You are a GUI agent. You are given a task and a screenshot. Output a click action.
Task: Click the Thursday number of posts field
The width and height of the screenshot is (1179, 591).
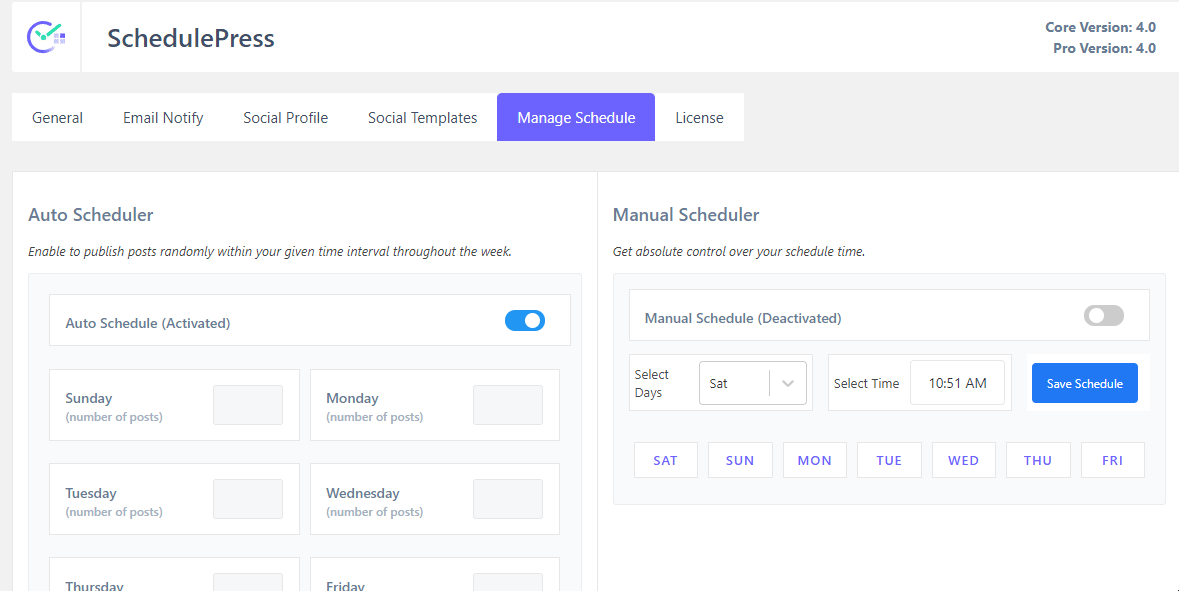(247, 582)
